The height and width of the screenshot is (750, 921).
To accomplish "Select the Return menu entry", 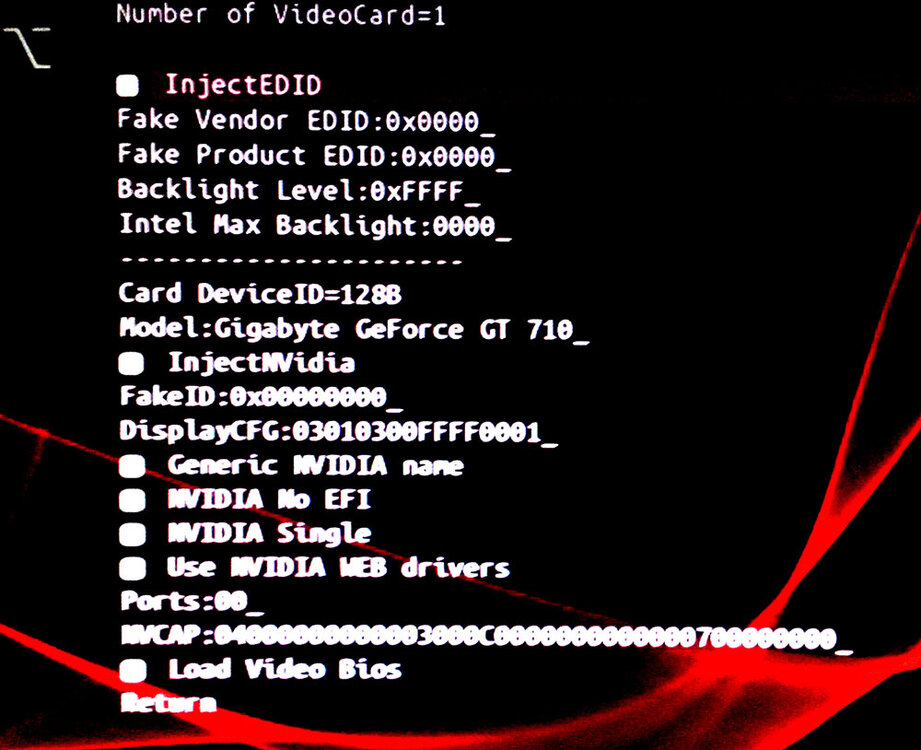I will point(169,703).
